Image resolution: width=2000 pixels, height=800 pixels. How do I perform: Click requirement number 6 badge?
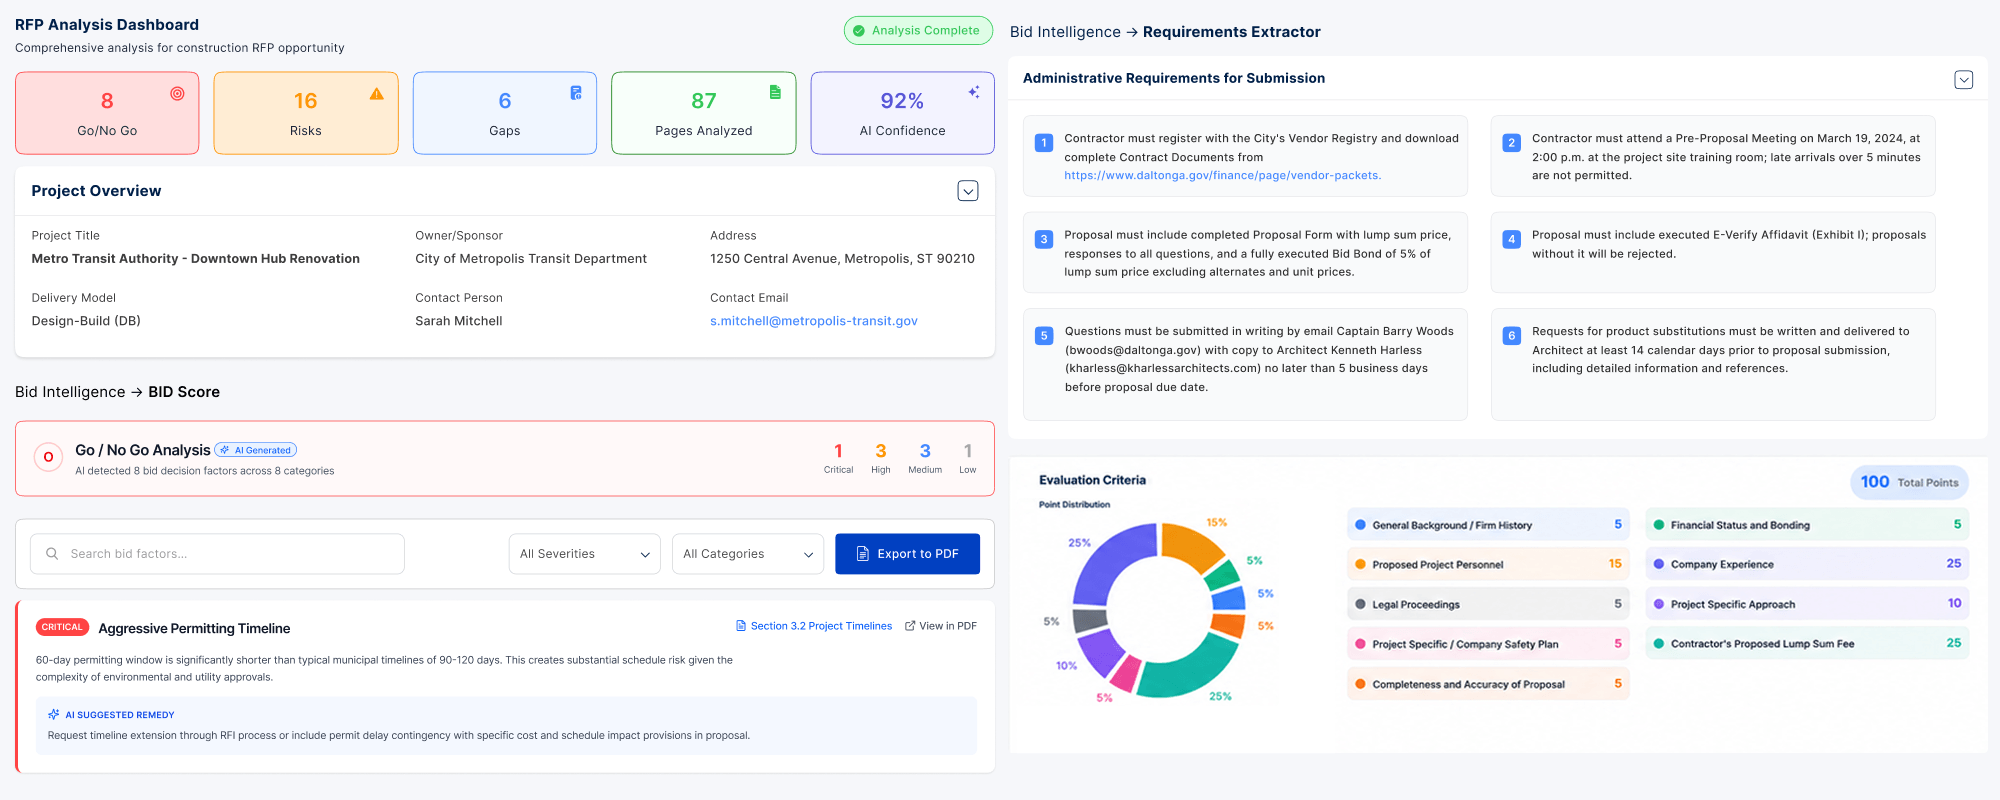[1512, 336]
